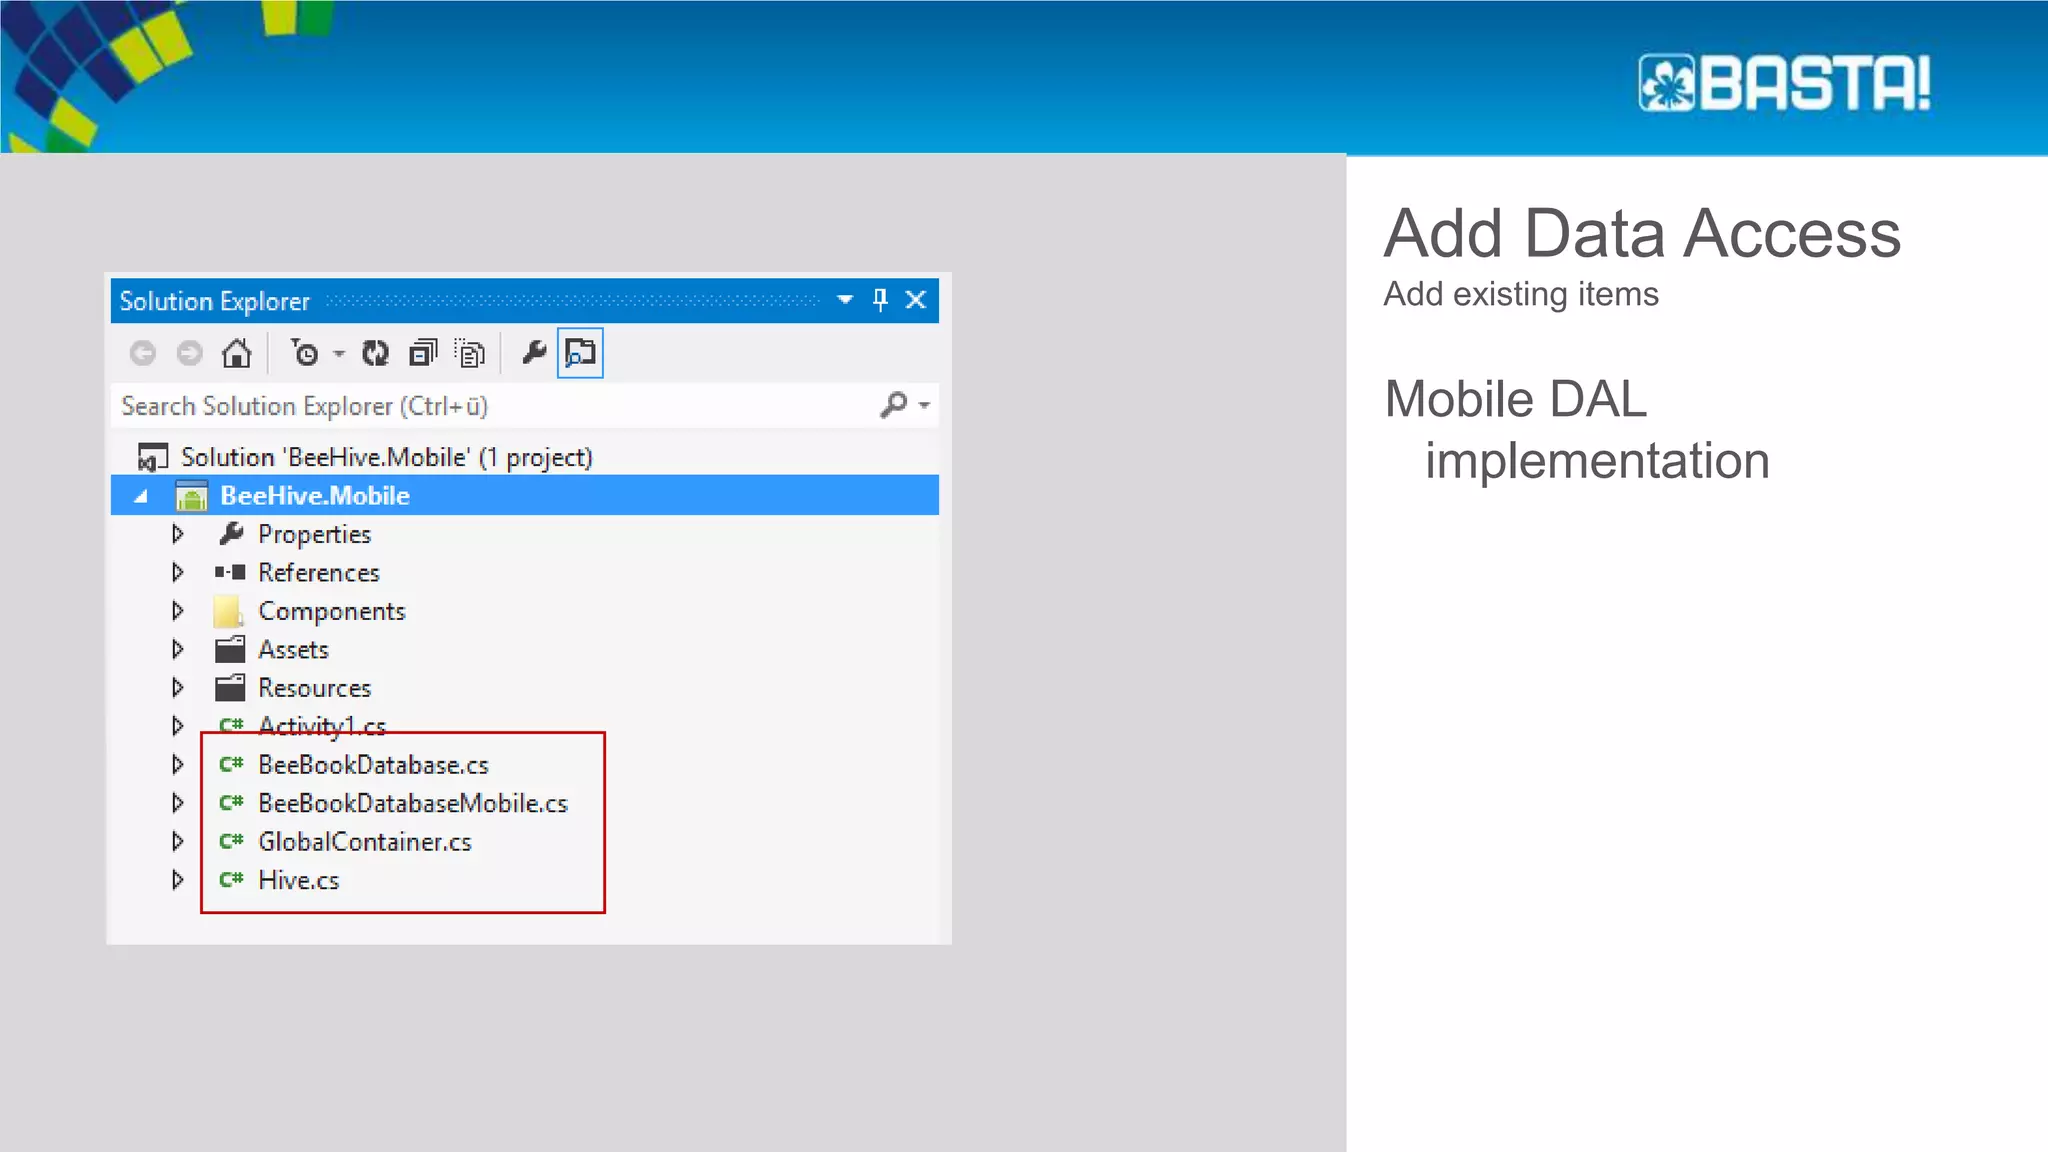Expand the BeeBookDatabase.cs node
Screen dimensions: 2048x1152
[178, 765]
